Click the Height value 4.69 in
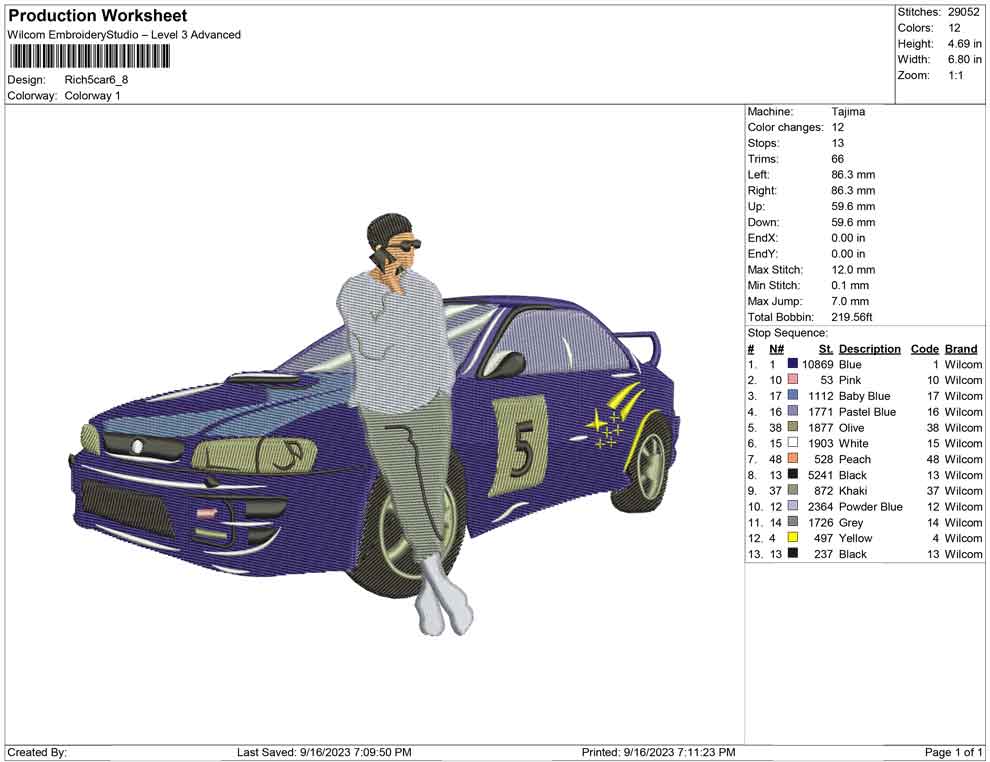 964,44
